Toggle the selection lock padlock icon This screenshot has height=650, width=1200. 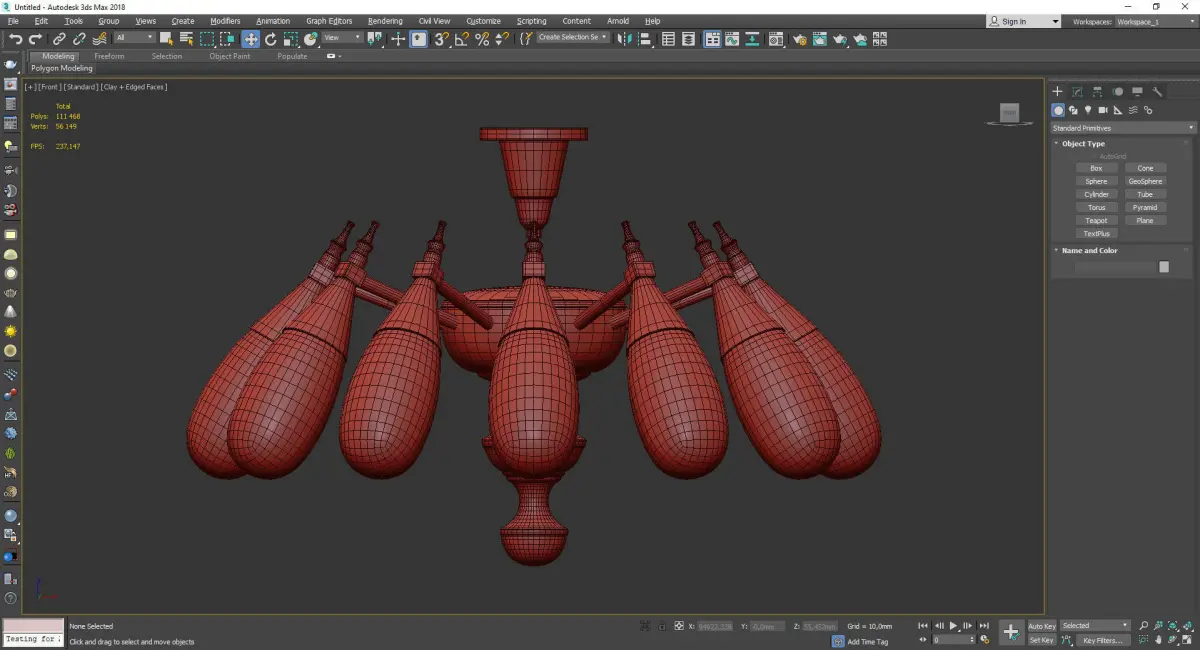tap(661, 626)
